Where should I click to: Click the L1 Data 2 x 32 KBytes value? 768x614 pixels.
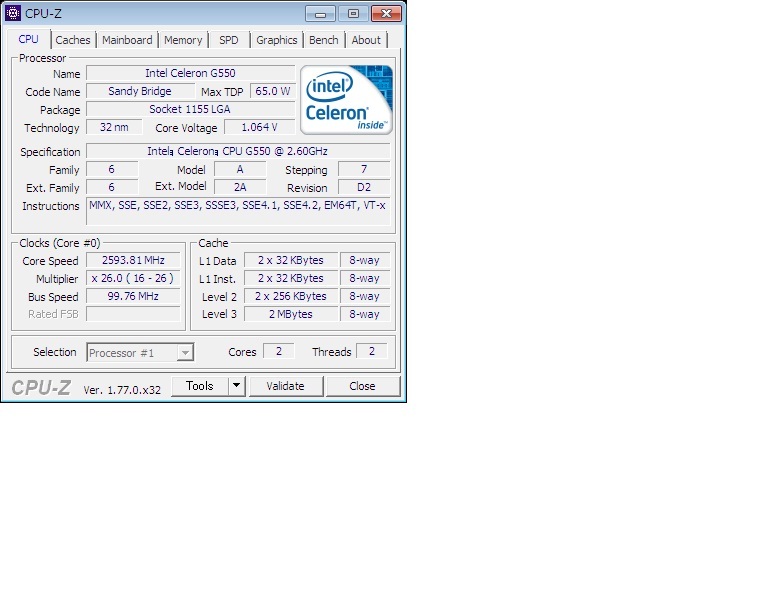click(x=291, y=260)
